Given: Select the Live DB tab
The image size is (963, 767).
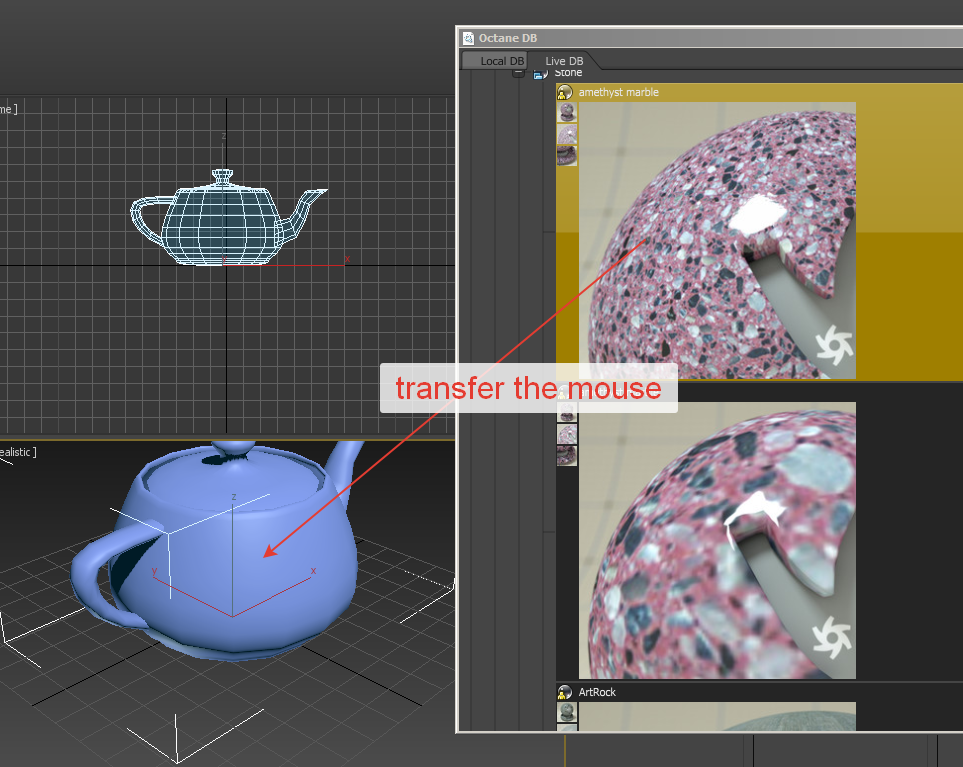Looking at the screenshot, I should 564,61.
